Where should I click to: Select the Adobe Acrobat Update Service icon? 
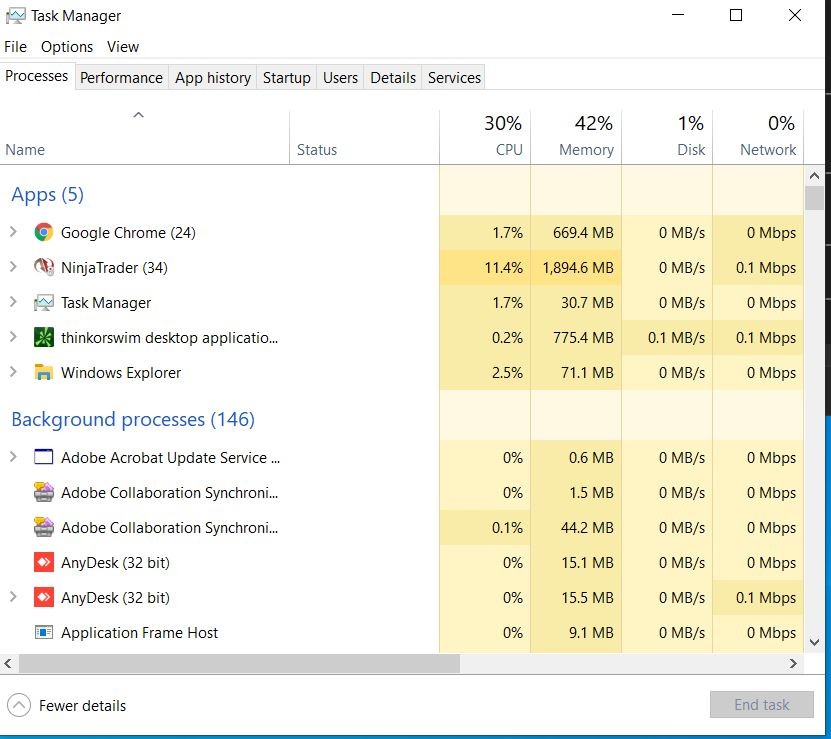coord(43,458)
